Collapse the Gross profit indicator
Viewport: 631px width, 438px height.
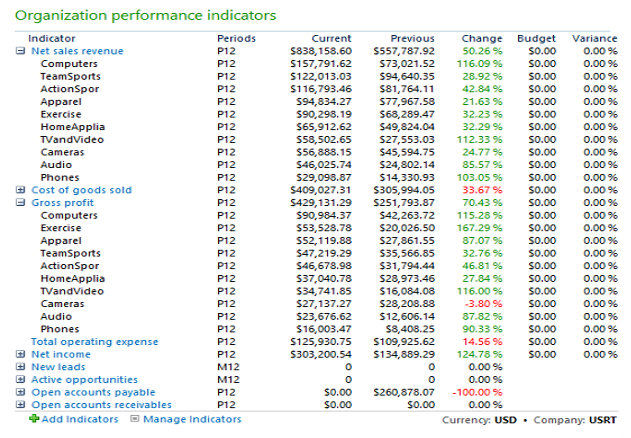21,203
